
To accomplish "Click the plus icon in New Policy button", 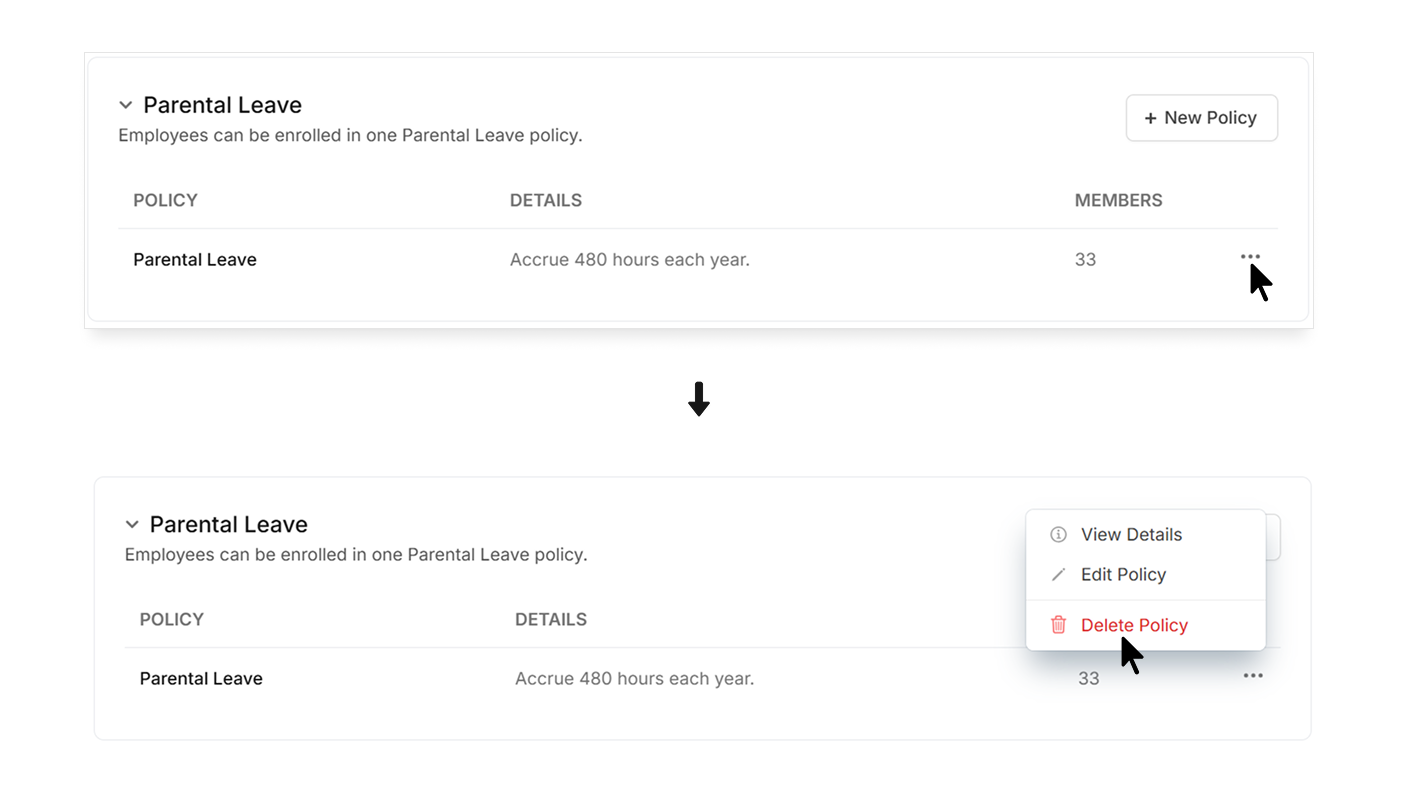I will pos(1150,118).
